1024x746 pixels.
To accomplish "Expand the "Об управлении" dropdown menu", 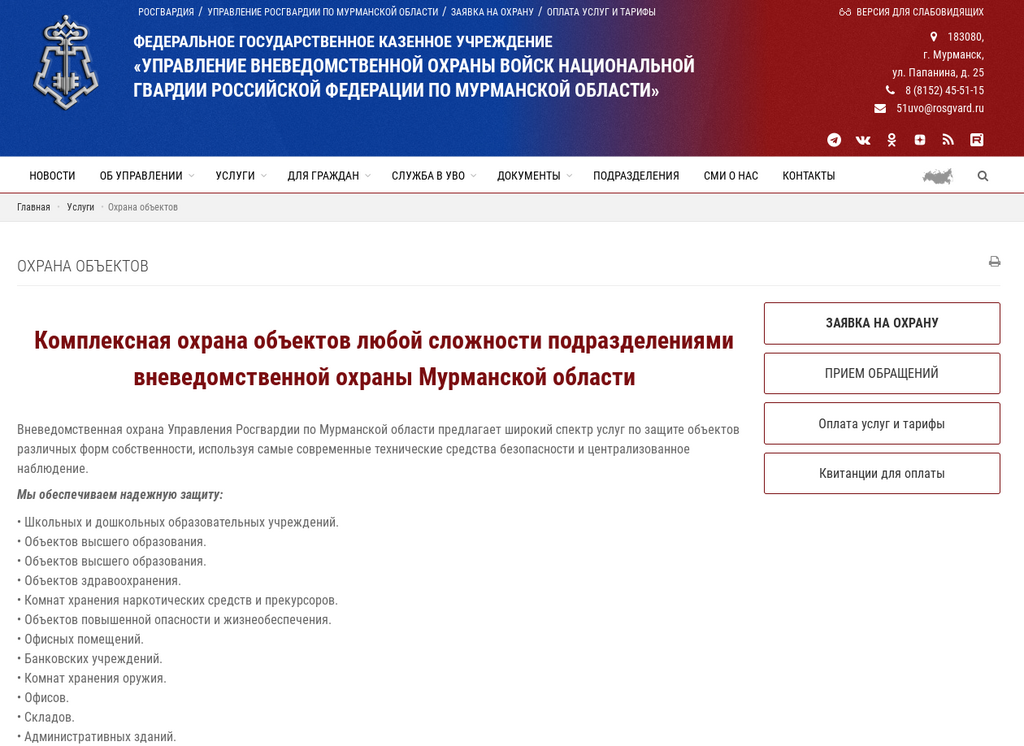I will pyautogui.click(x=146, y=176).
